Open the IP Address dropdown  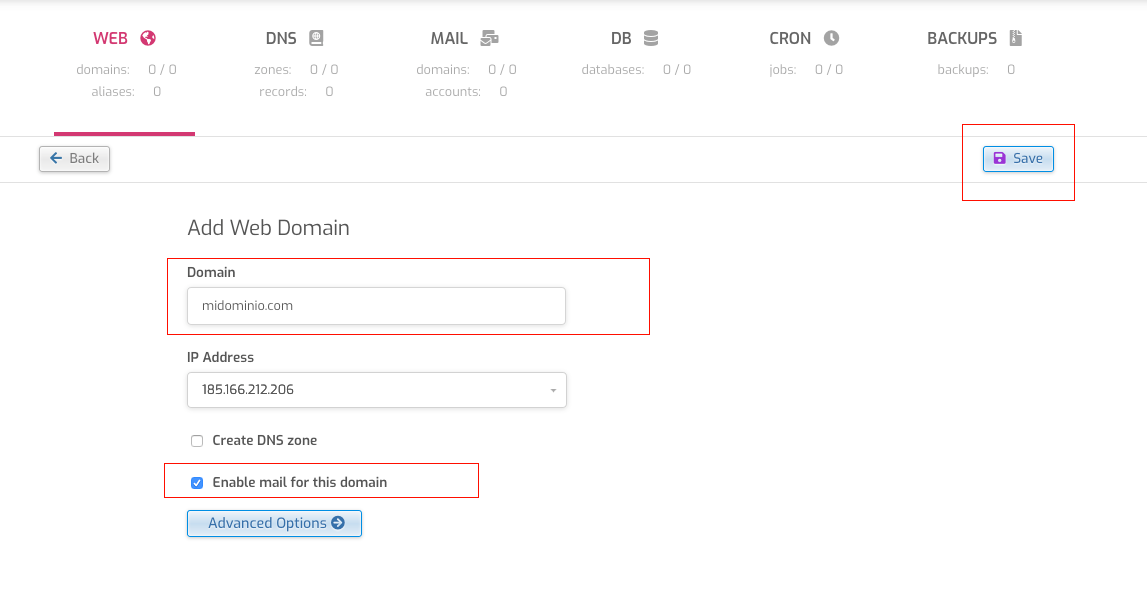[x=377, y=390]
